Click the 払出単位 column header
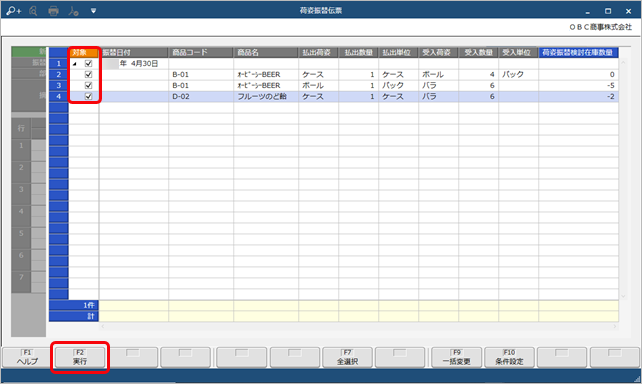Screen dimensions: 642x384 click(398, 52)
